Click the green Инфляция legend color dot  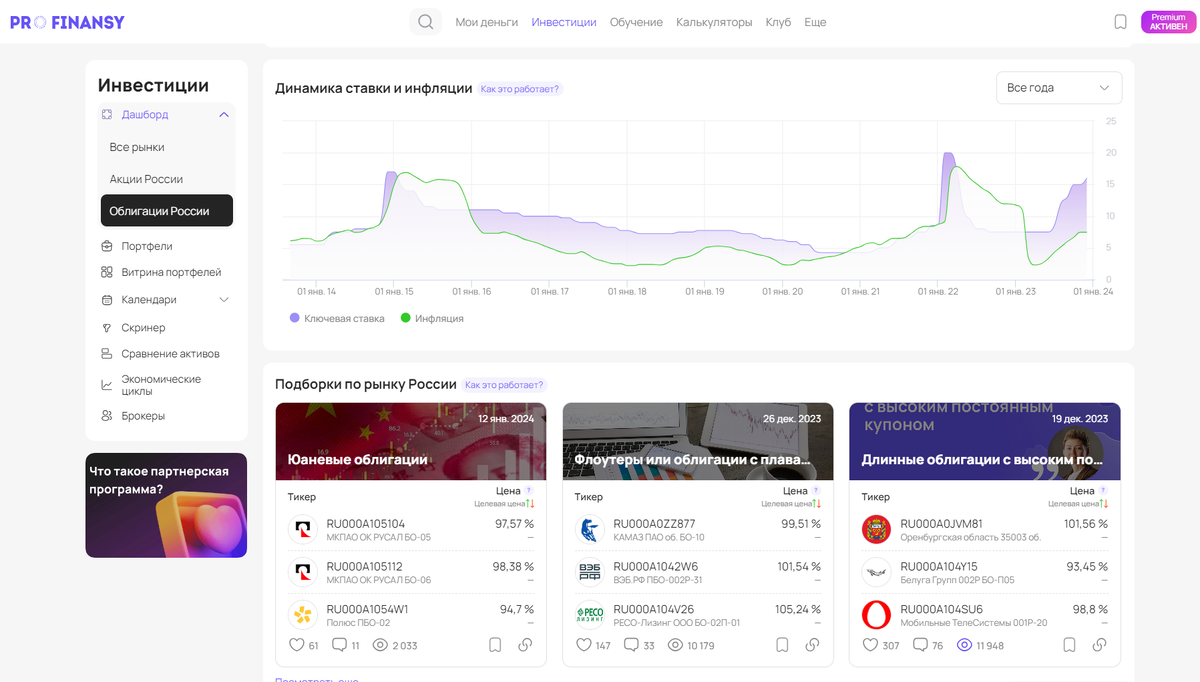(x=405, y=318)
